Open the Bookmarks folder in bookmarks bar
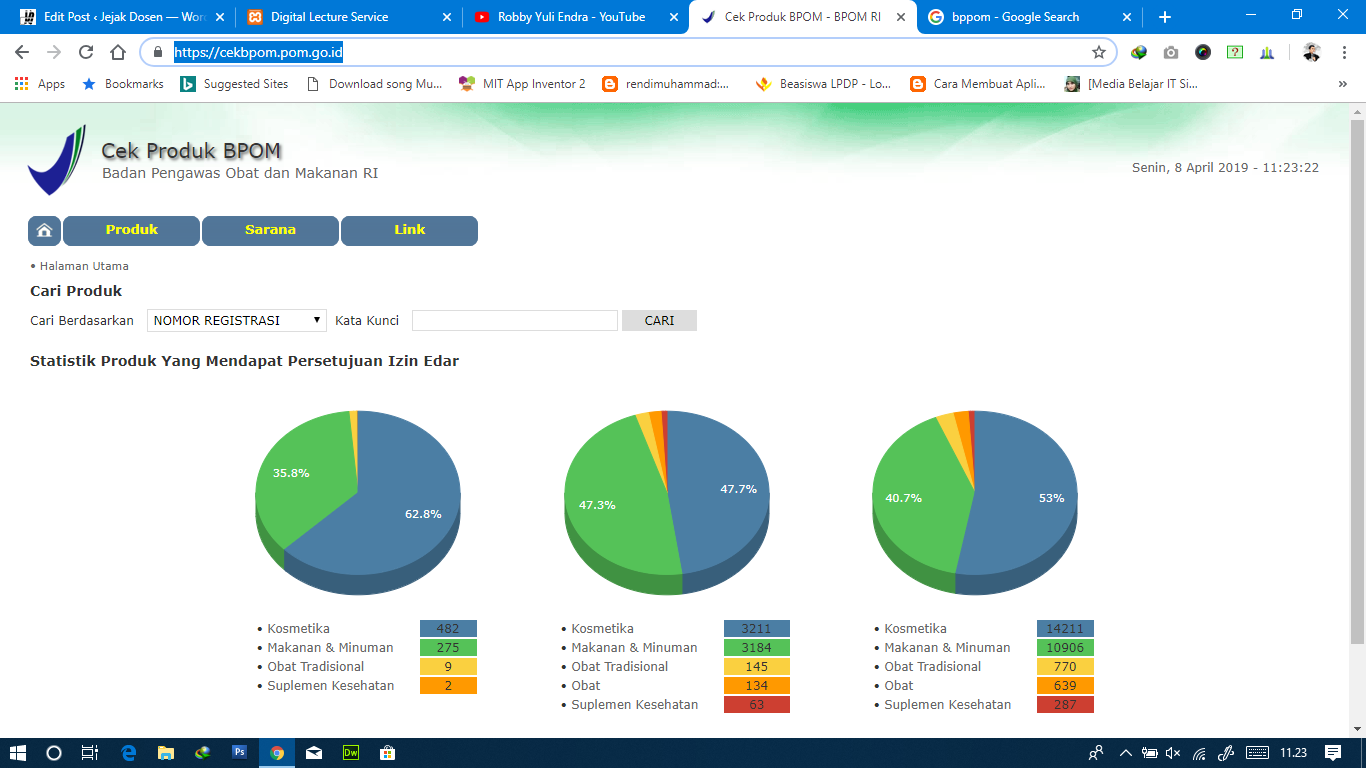Screen dimensions: 1366x768 [x=122, y=84]
